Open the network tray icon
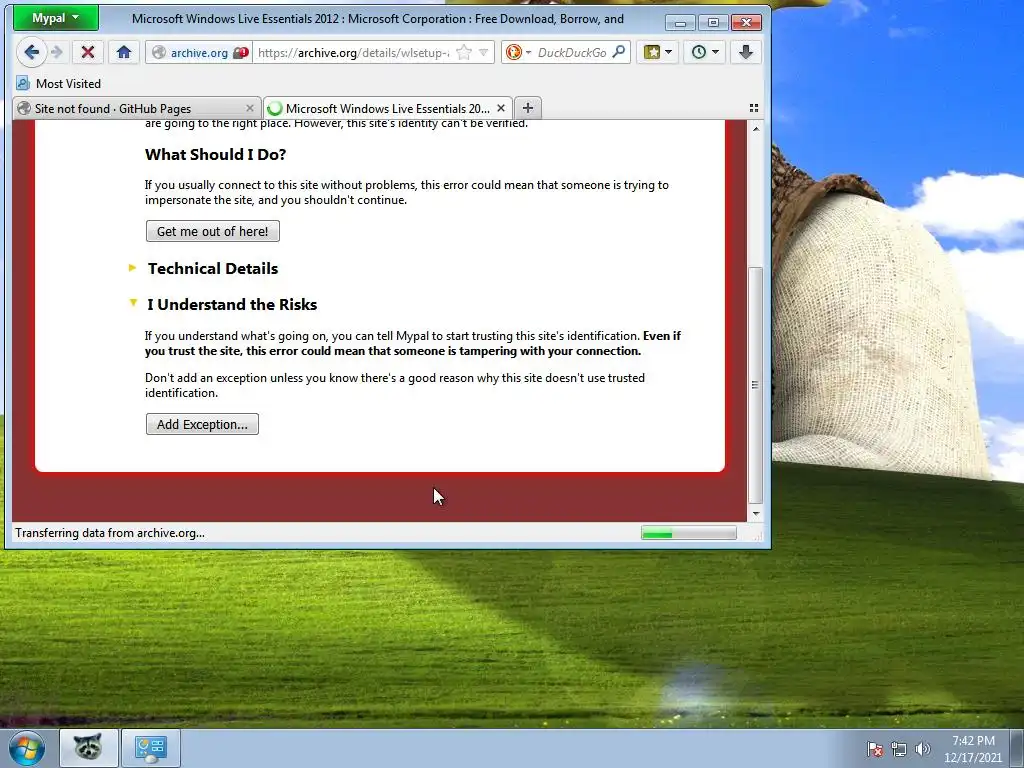Viewport: 1024px width, 768px height. (899, 749)
